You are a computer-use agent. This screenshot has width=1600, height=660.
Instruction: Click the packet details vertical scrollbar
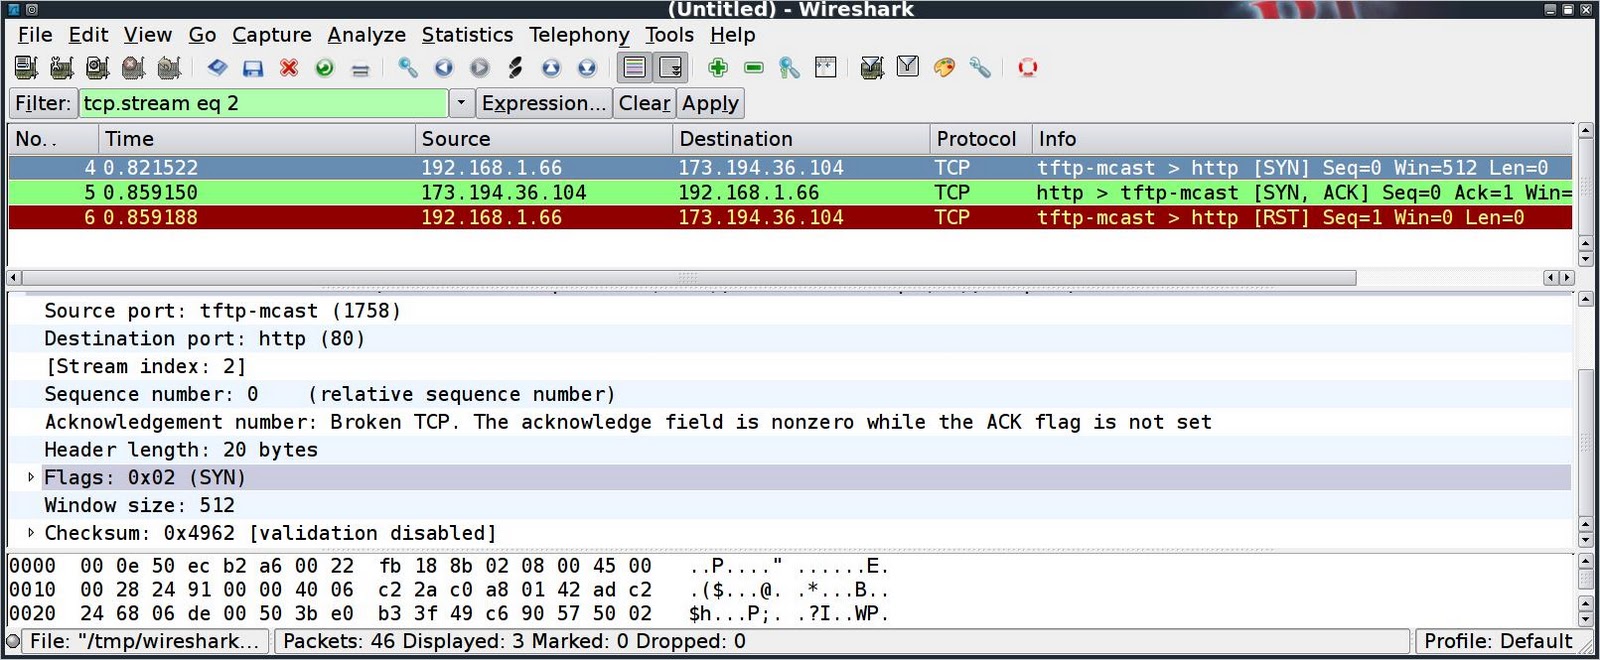pyautogui.click(x=1585, y=442)
